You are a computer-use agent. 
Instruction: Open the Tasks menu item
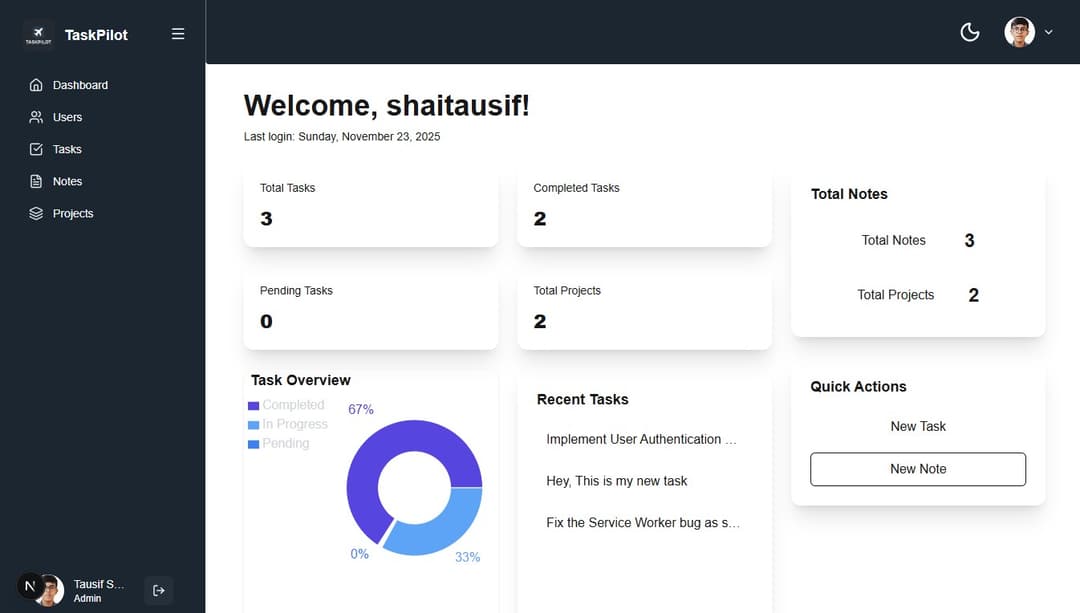tap(68, 149)
